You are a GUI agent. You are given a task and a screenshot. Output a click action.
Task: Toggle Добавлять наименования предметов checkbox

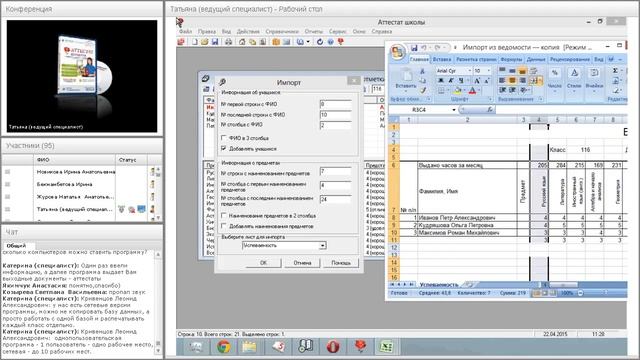(224, 226)
